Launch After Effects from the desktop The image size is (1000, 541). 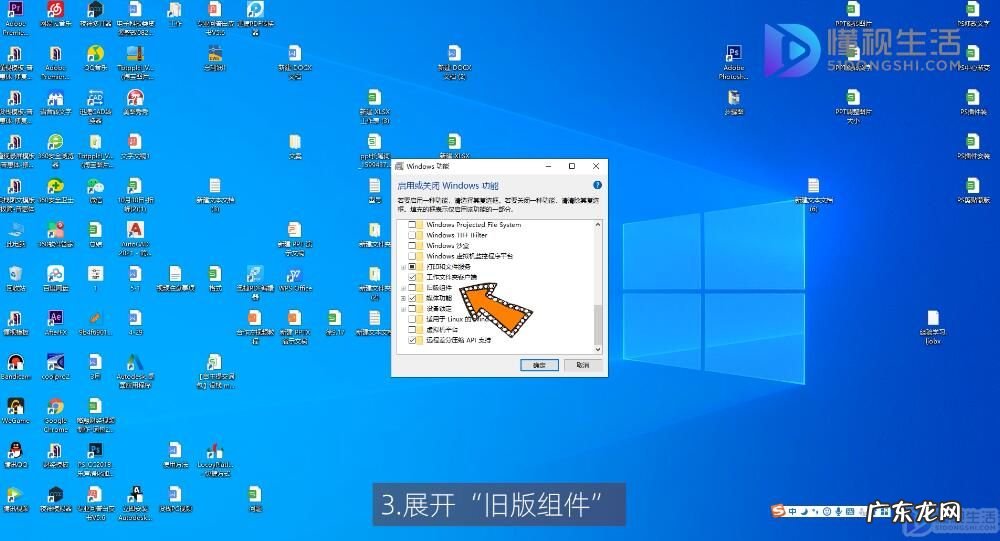click(x=55, y=318)
